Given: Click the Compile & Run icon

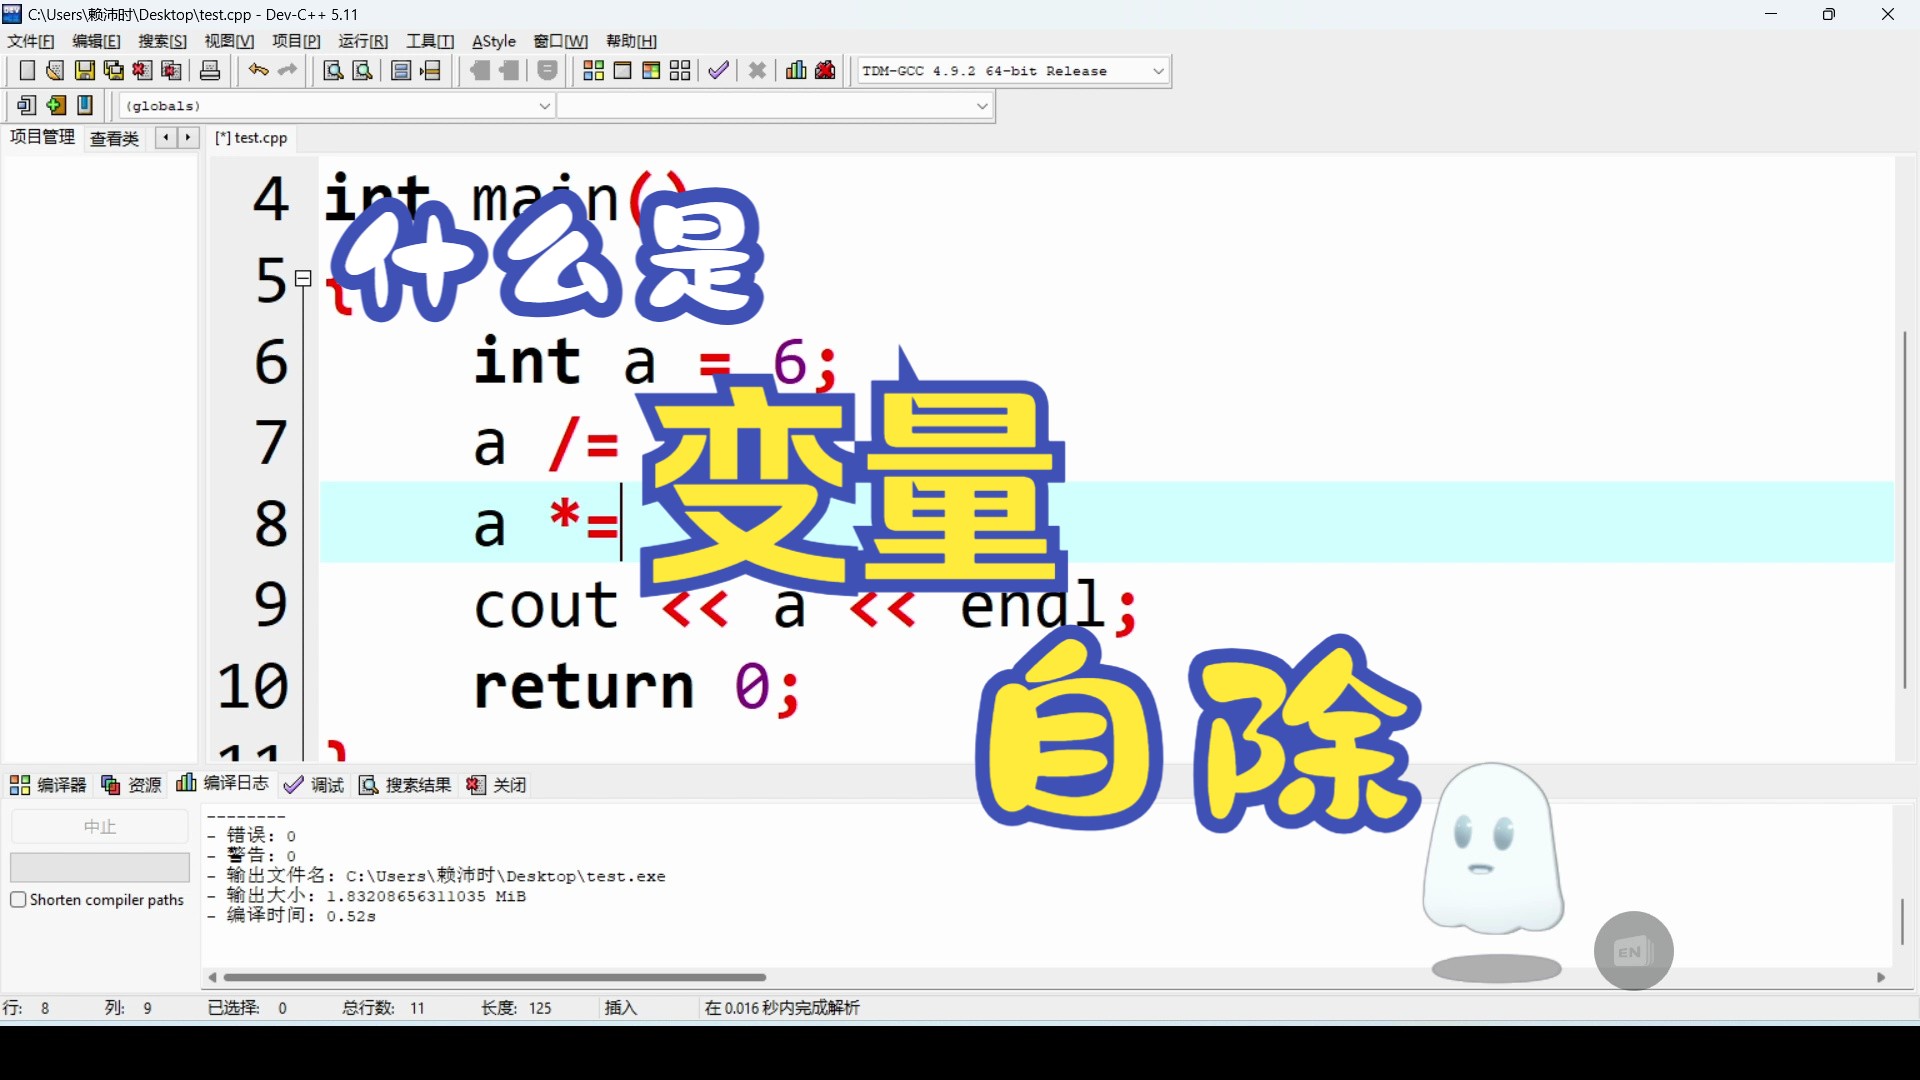Looking at the screenshot, I should (x=651, y=71).
